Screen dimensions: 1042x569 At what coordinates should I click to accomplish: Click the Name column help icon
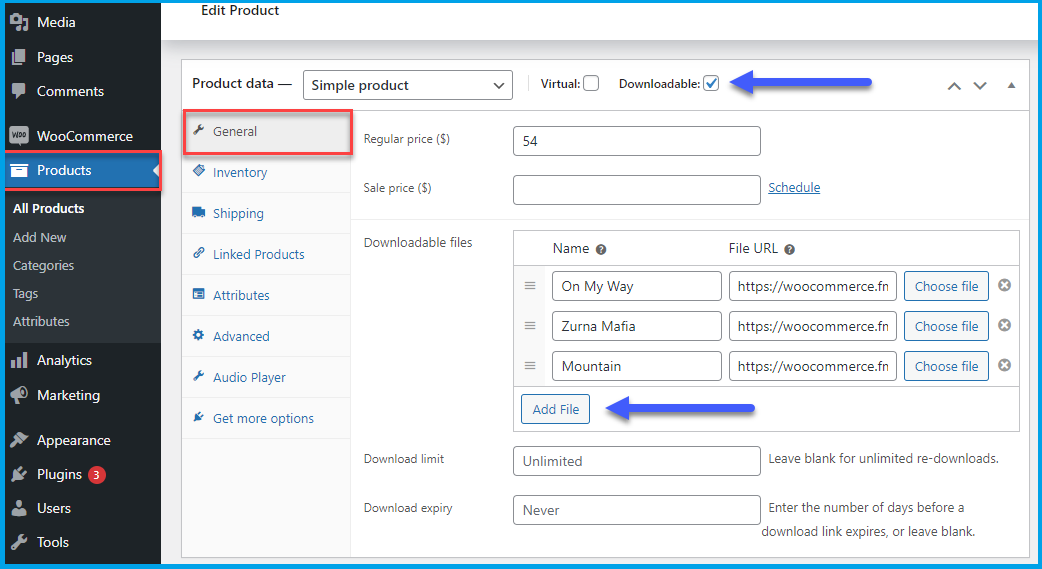pos(601,250)
